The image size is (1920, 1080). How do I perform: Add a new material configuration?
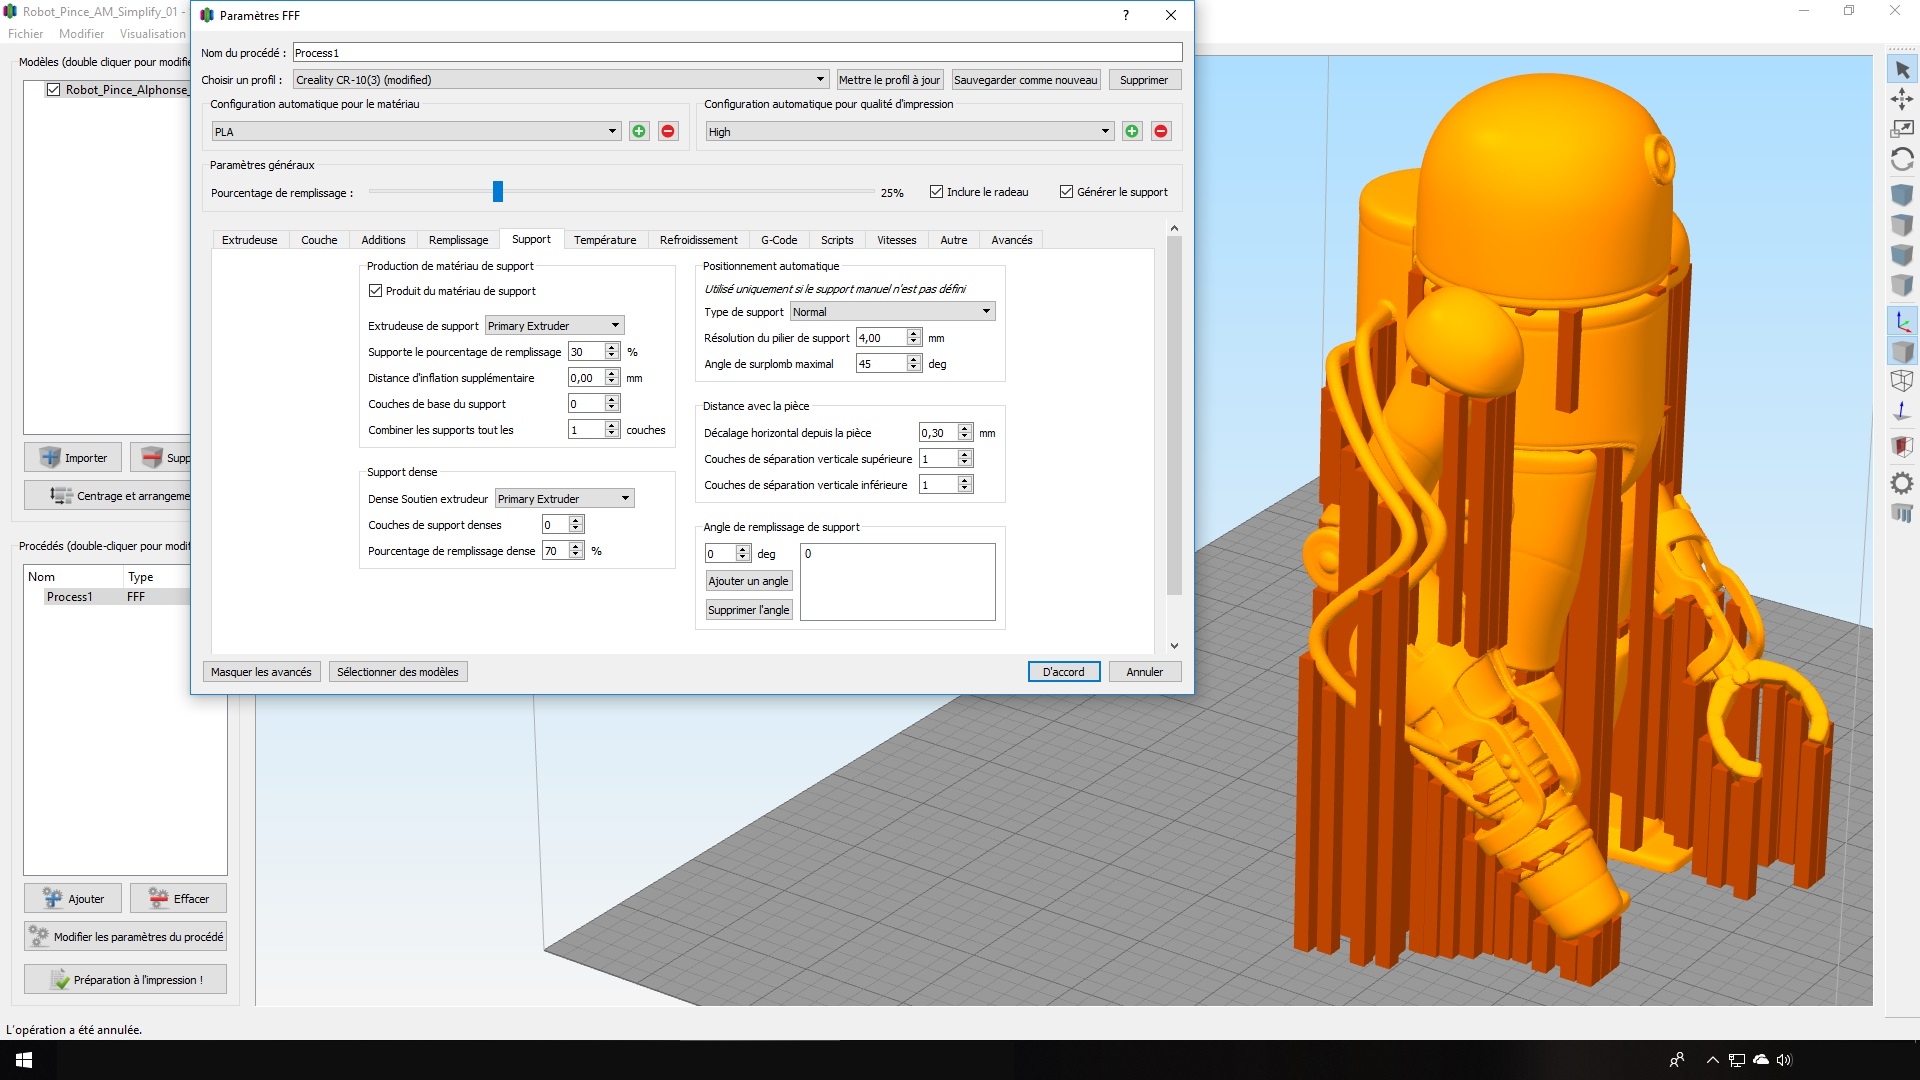639,131
